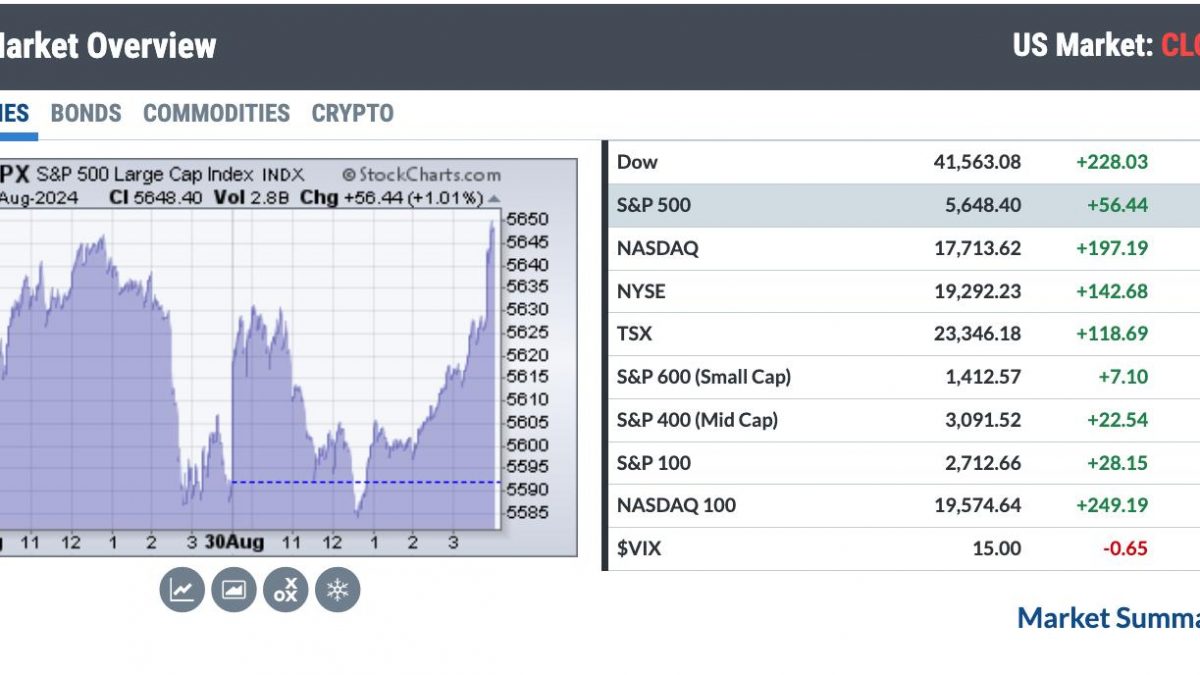Switch to the CRYPTO tab
1200x675 pixels.
pos(353,113)
